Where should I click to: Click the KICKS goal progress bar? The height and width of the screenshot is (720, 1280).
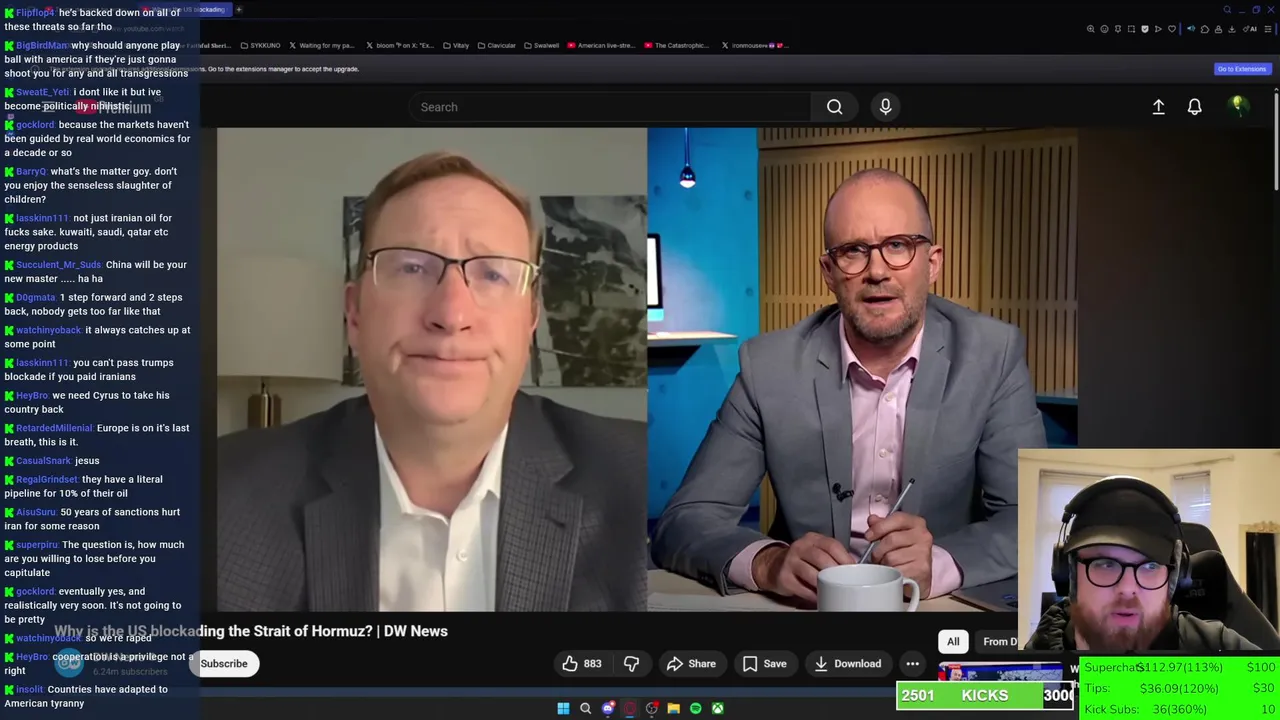pyautogui.click(x=986, y=696)
